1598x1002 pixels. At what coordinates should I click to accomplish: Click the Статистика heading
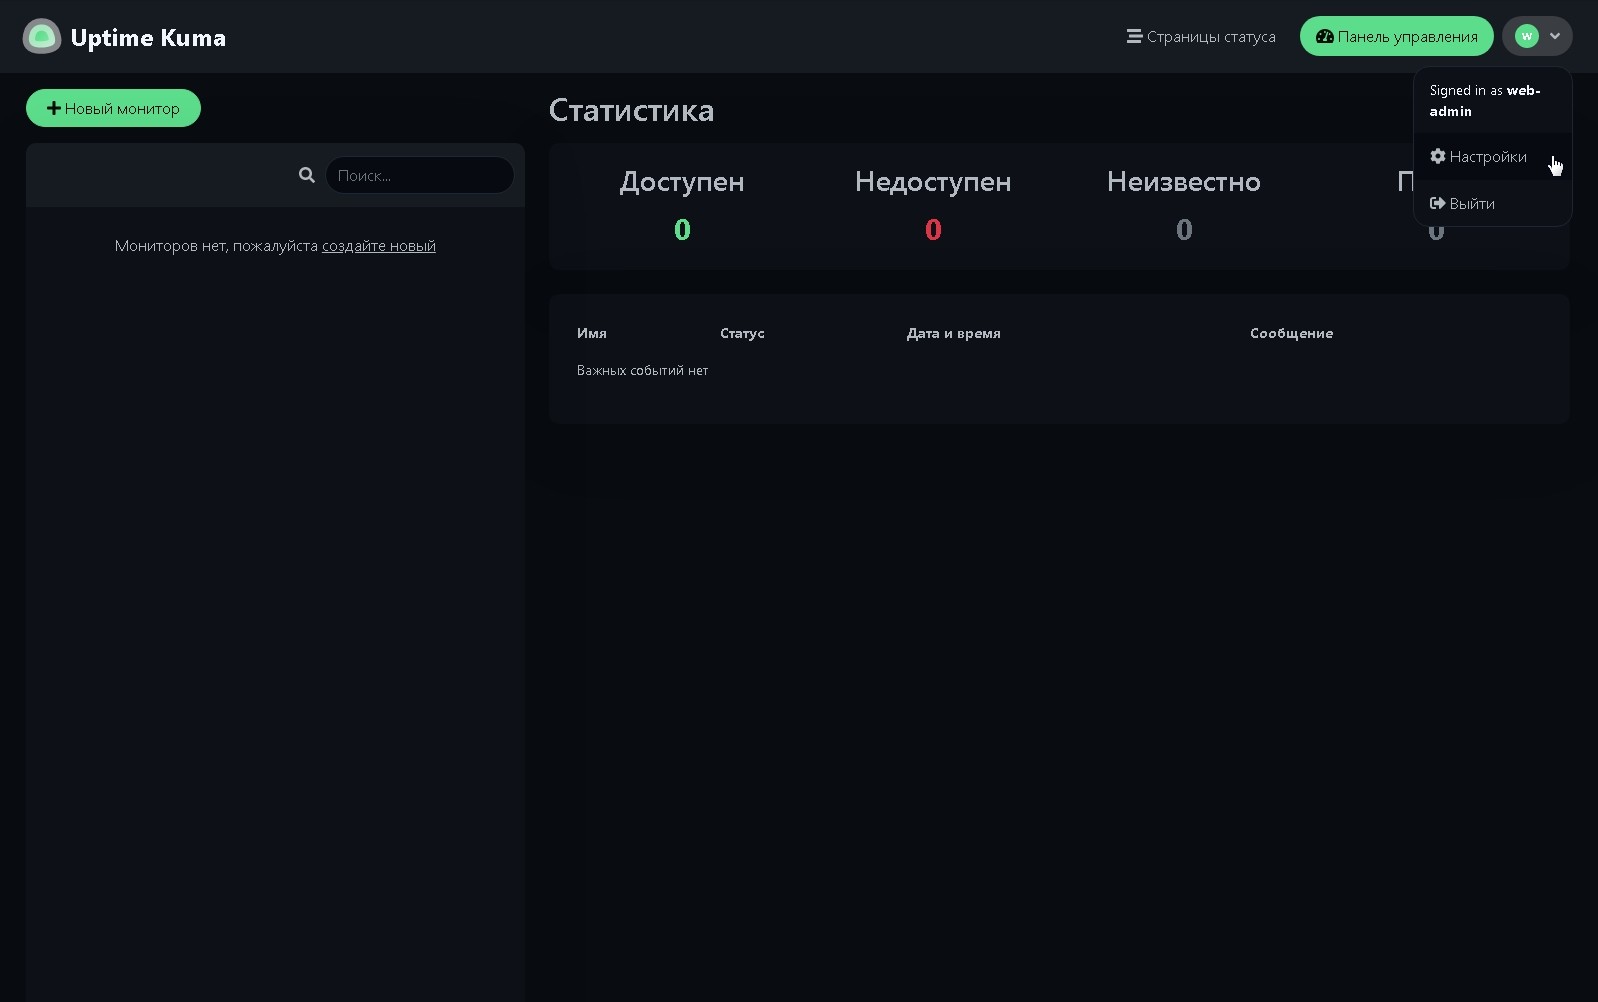[631, 110]
